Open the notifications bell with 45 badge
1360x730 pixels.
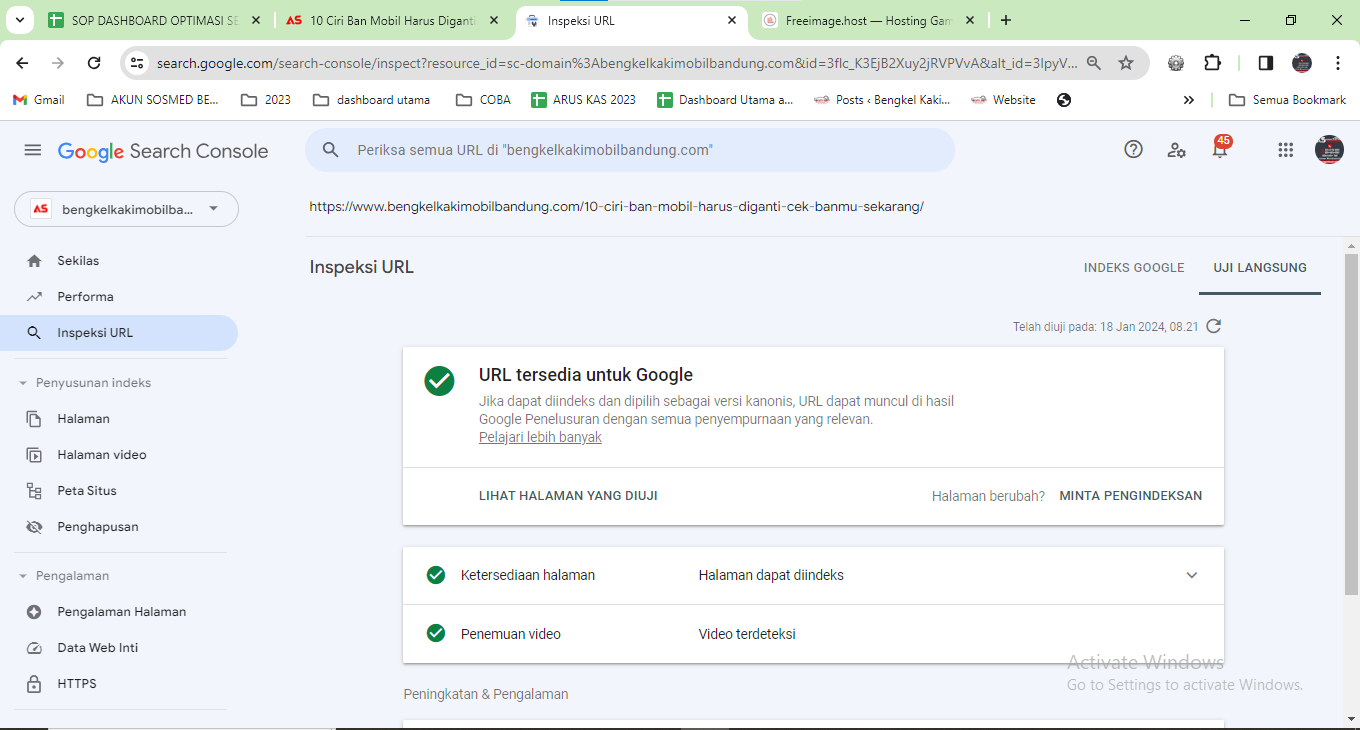(1220, 148)
